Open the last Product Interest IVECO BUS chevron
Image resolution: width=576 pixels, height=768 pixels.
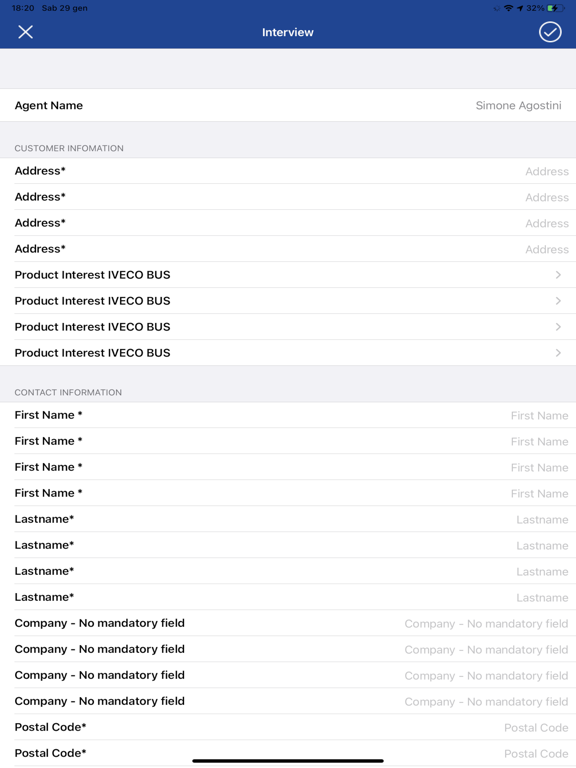(x=558, y=353)
